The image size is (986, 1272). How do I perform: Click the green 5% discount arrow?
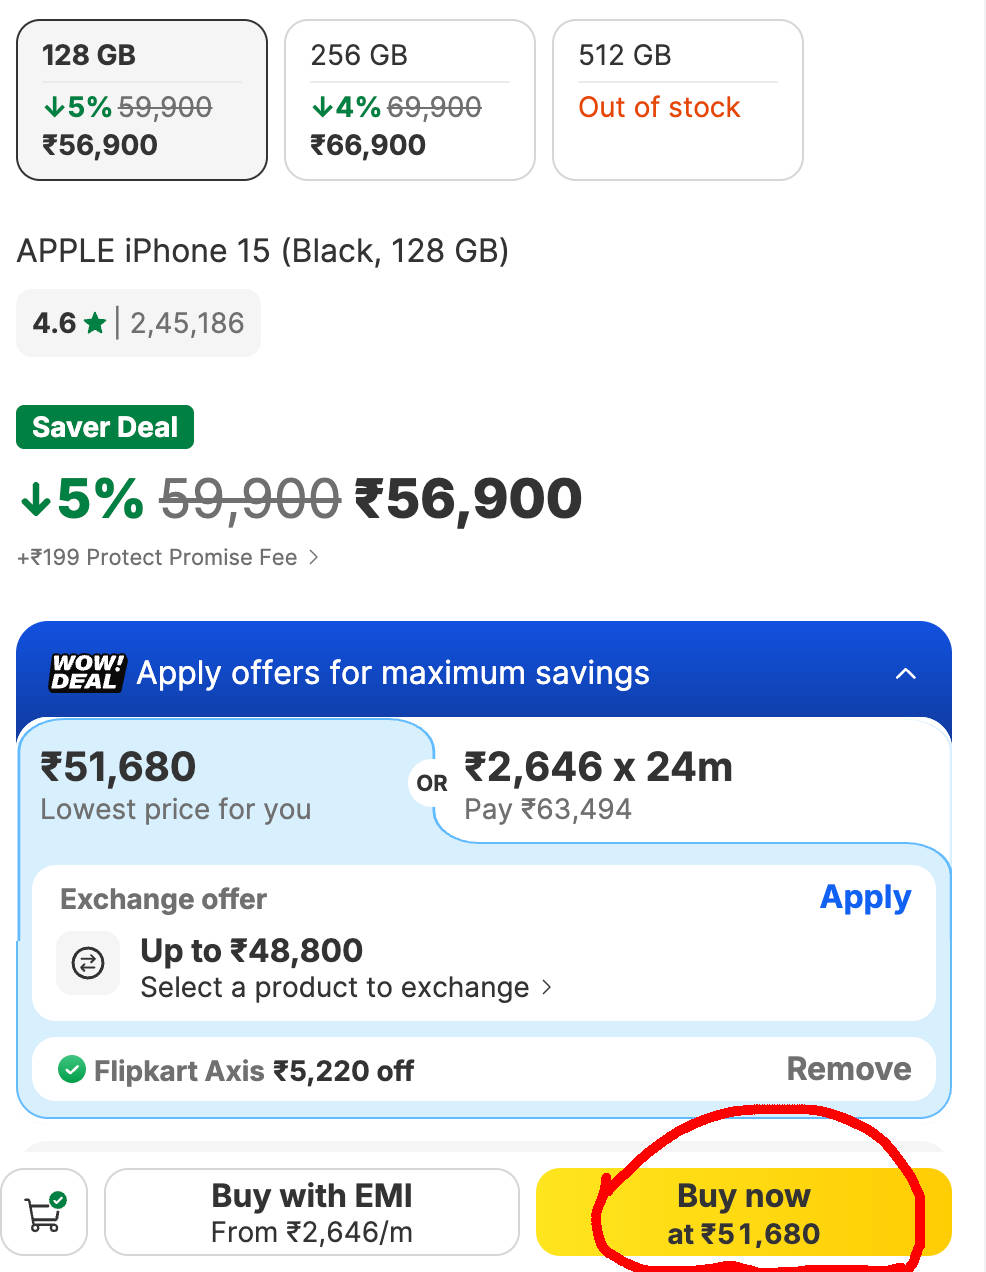coord(36,498)
